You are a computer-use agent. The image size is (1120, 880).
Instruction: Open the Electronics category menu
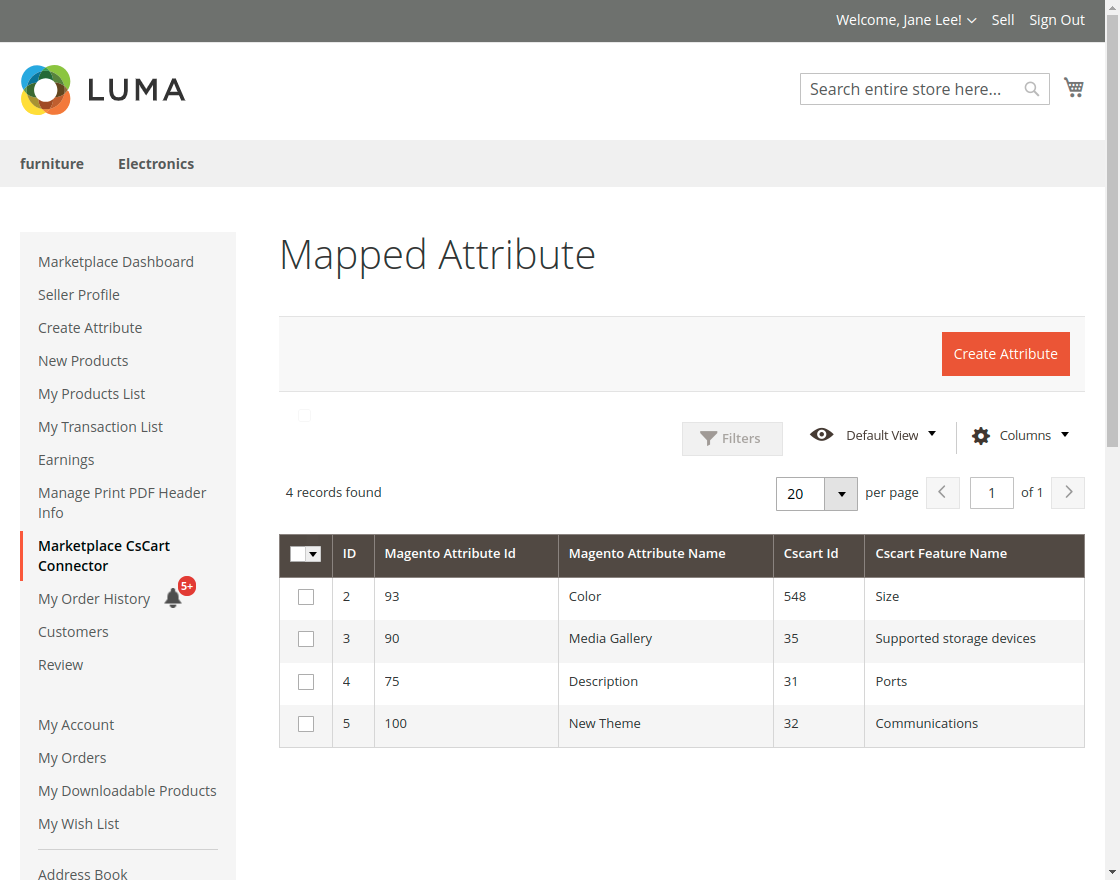click(156, 164)
